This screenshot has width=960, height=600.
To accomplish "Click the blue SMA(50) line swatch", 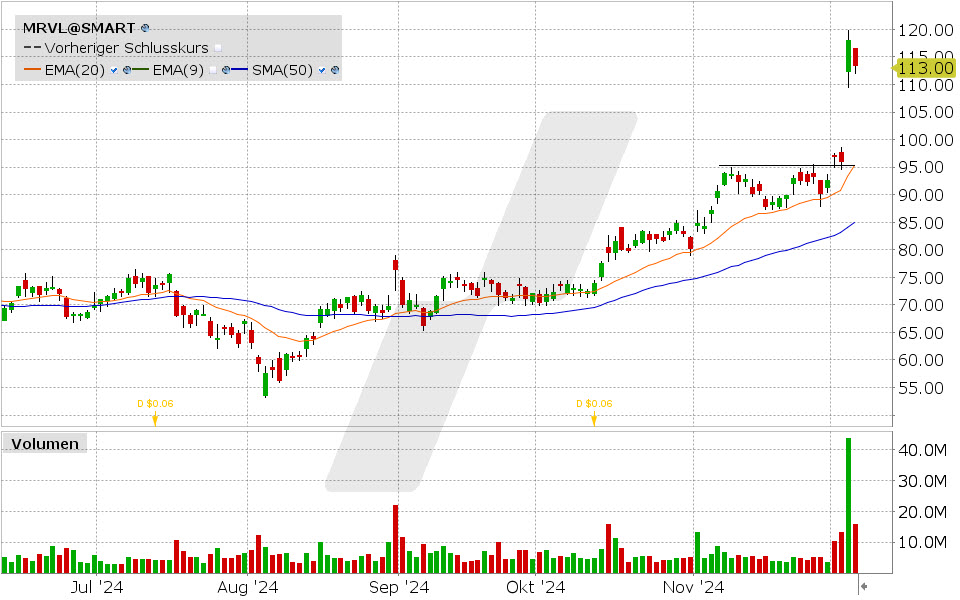I will [239, 69].
